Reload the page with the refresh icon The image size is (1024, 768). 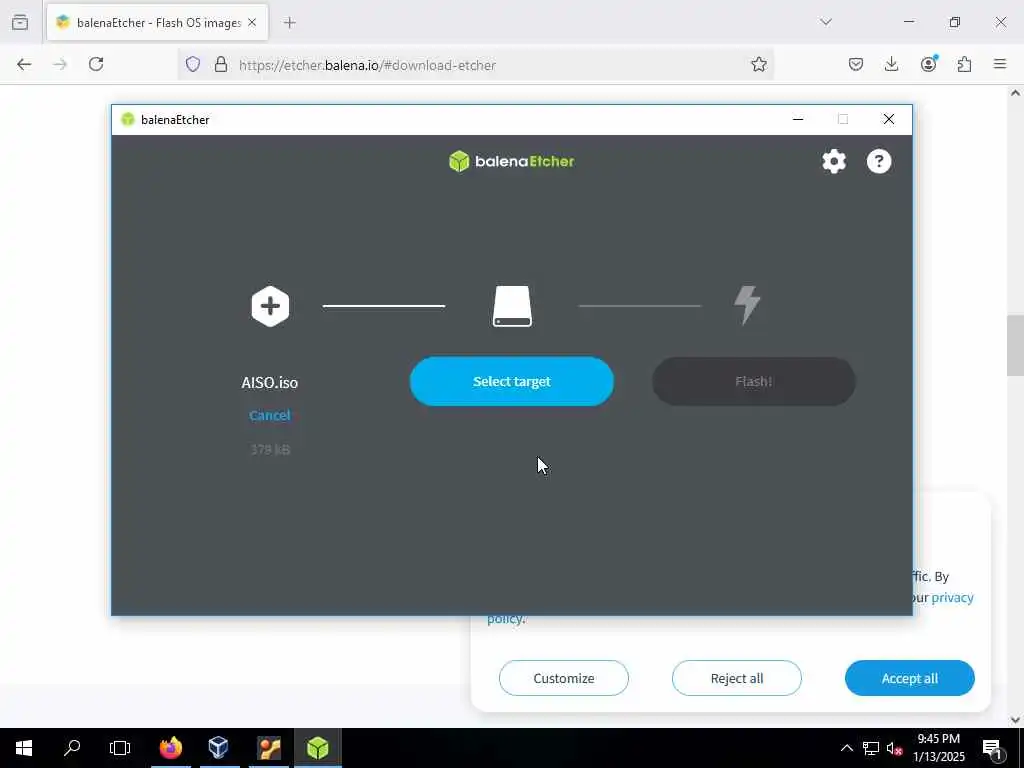click(x=96, y=64)
